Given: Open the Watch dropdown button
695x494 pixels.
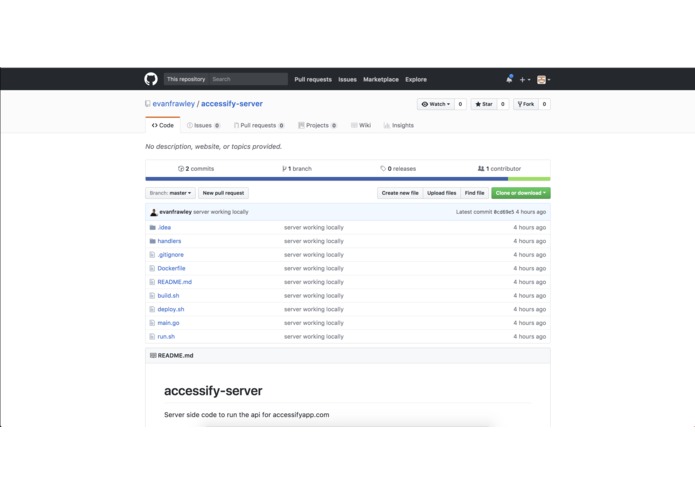Looking at the screenshot, I should pyautogui.click(x=436, y=104).
